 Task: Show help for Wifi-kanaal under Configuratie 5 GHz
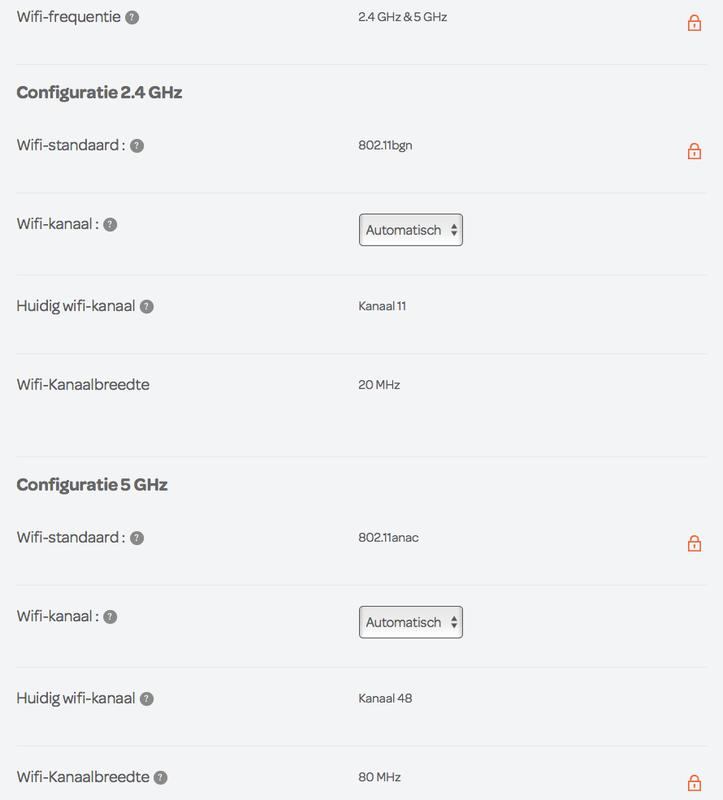tap(110, 617)
